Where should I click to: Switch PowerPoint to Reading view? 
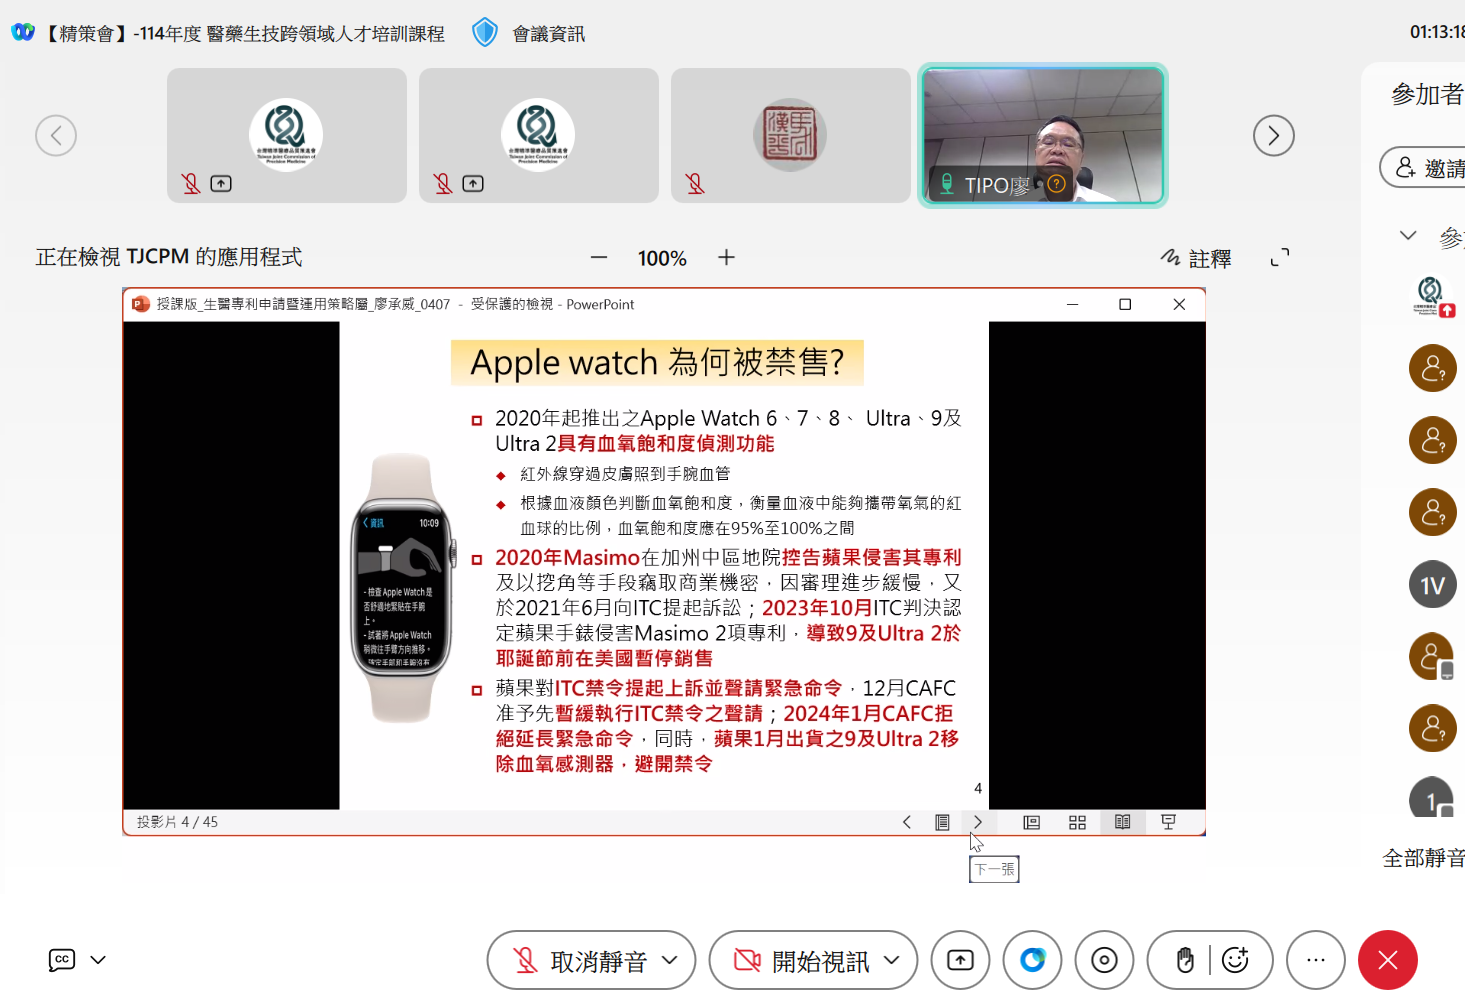(x=1123, y=822)
